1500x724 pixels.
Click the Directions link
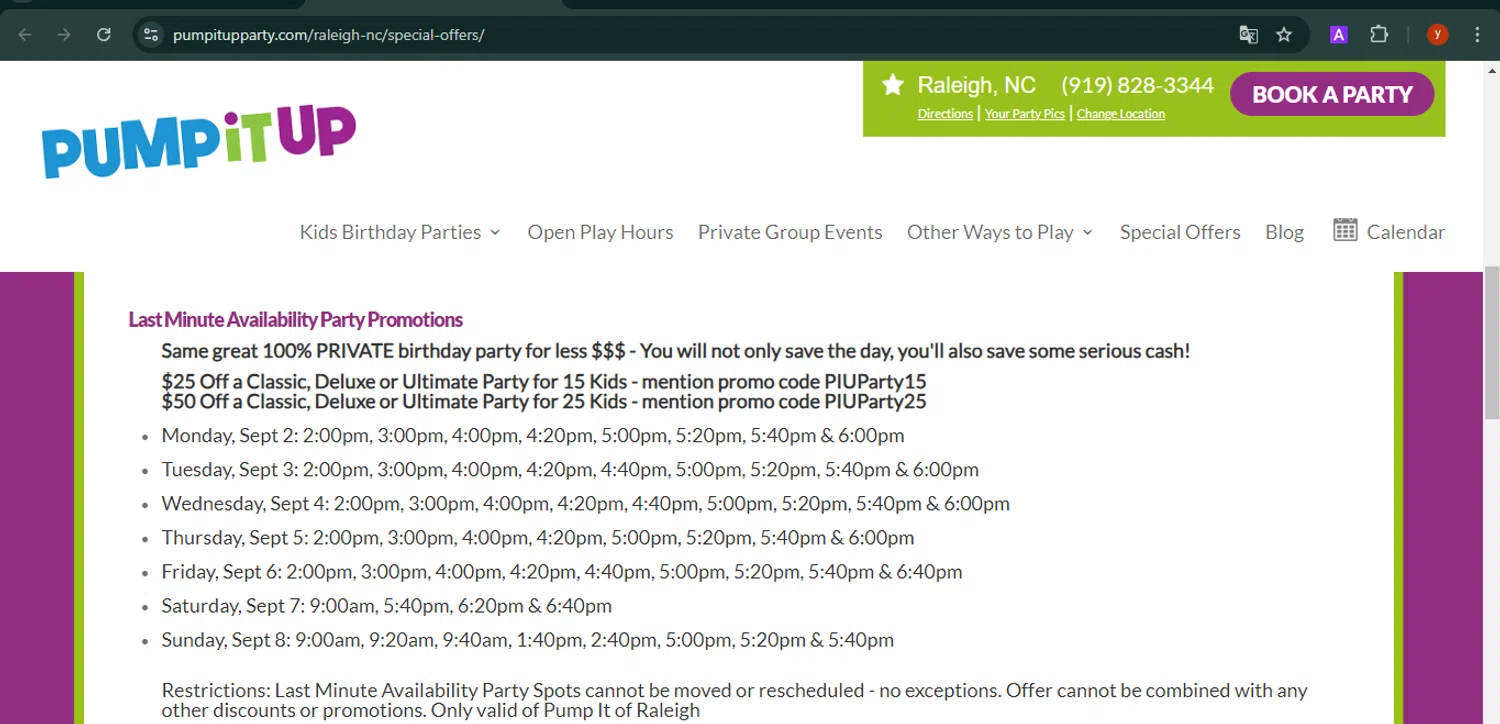pyautogui.click(x=945, y=114)
